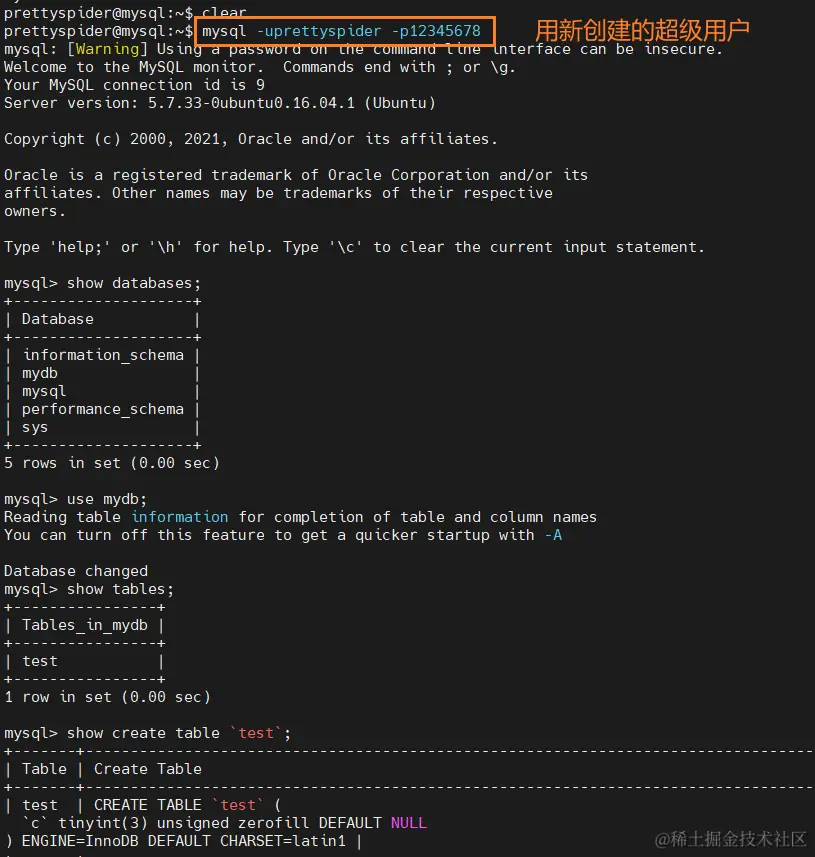
Task: Select the mysql database in the list
Action: [x=43, y=390]
